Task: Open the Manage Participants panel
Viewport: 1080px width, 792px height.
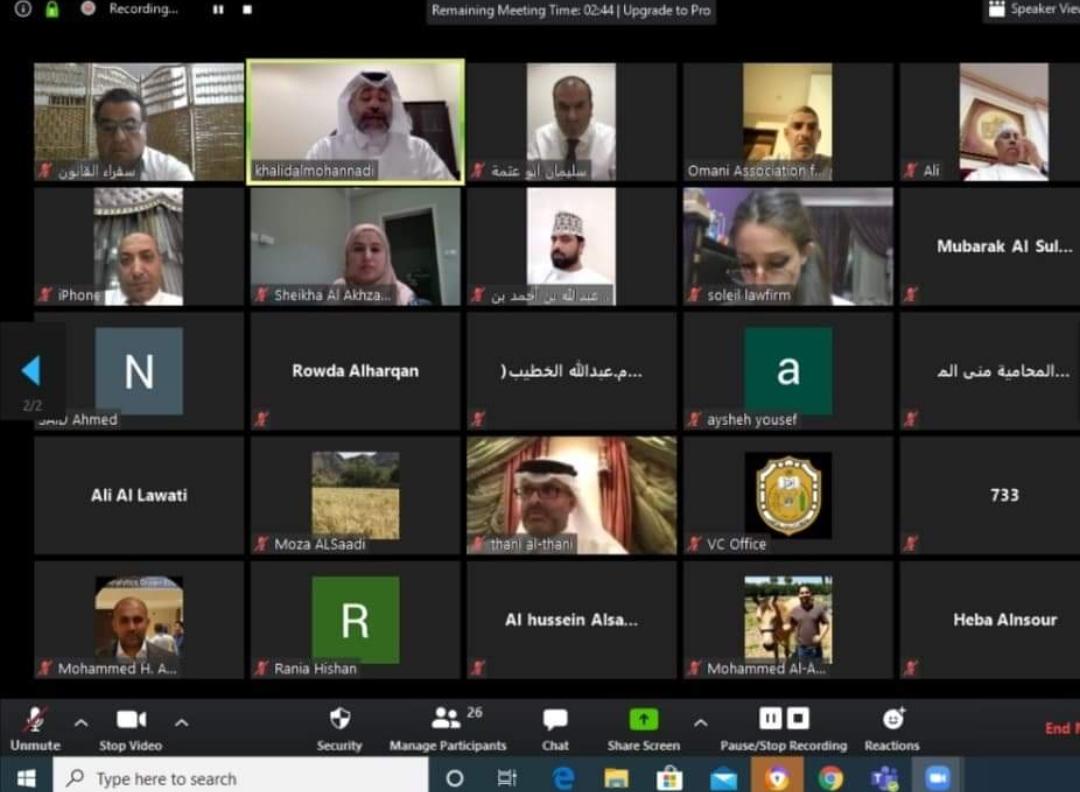Action: point(447,719)
